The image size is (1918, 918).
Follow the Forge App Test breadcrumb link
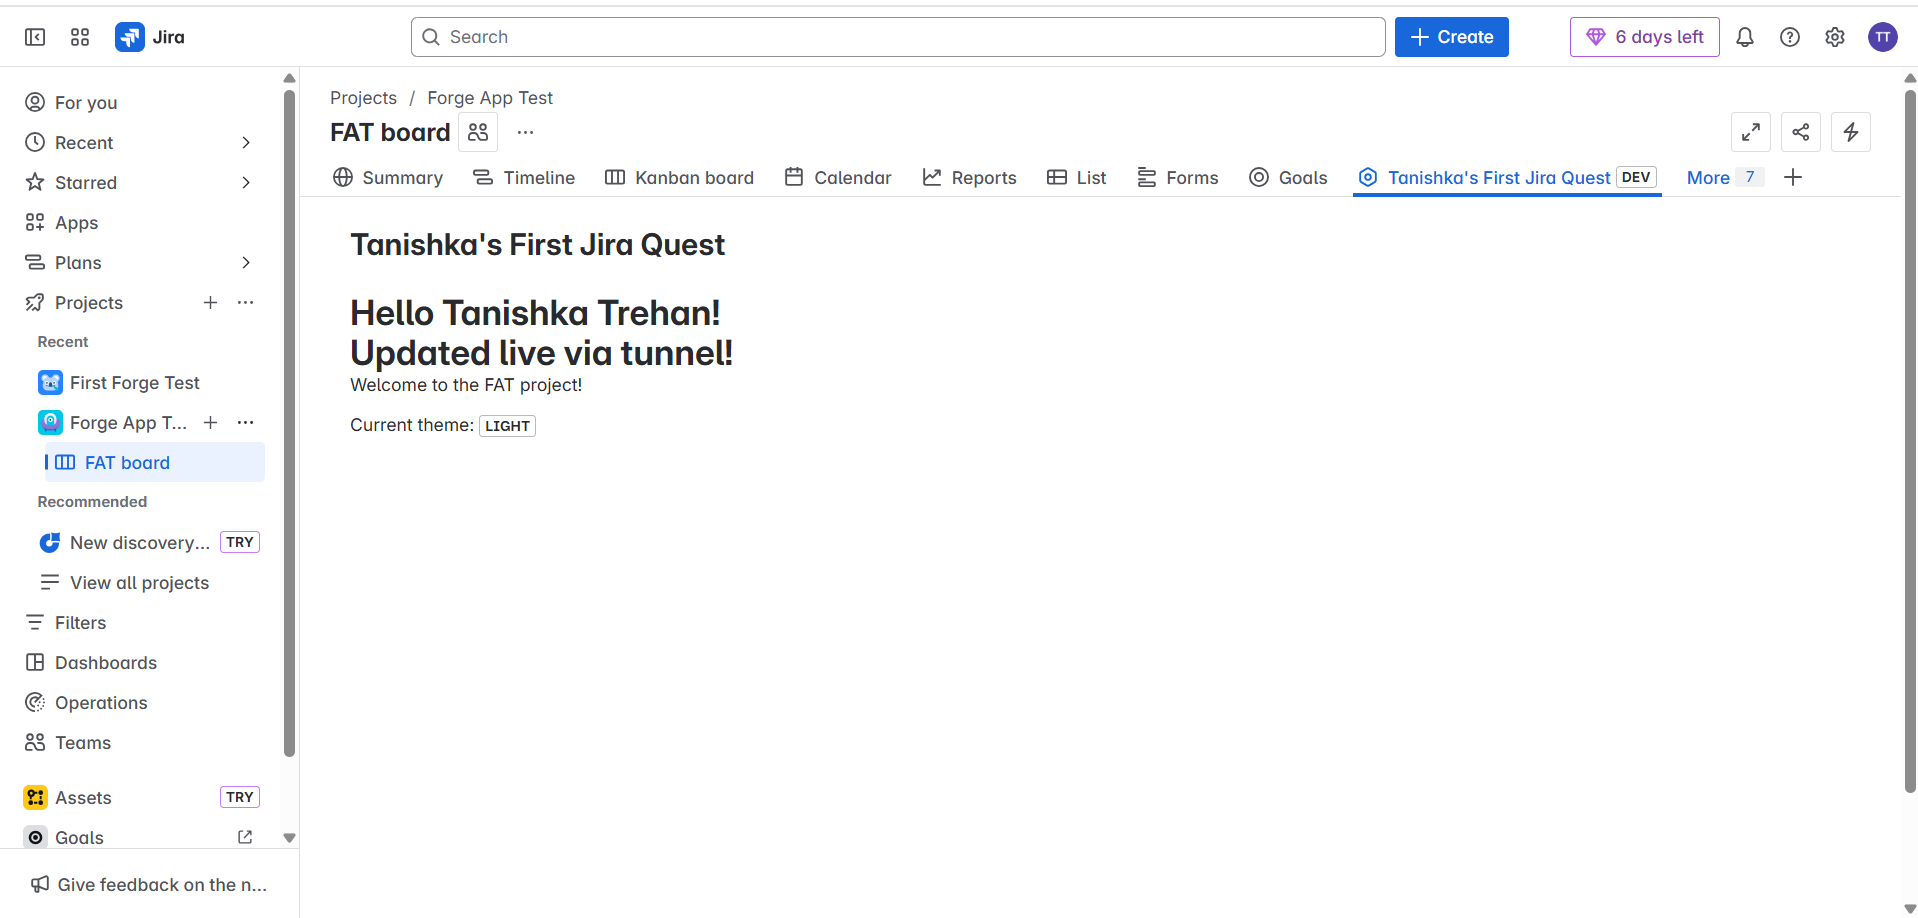point(490,98)
